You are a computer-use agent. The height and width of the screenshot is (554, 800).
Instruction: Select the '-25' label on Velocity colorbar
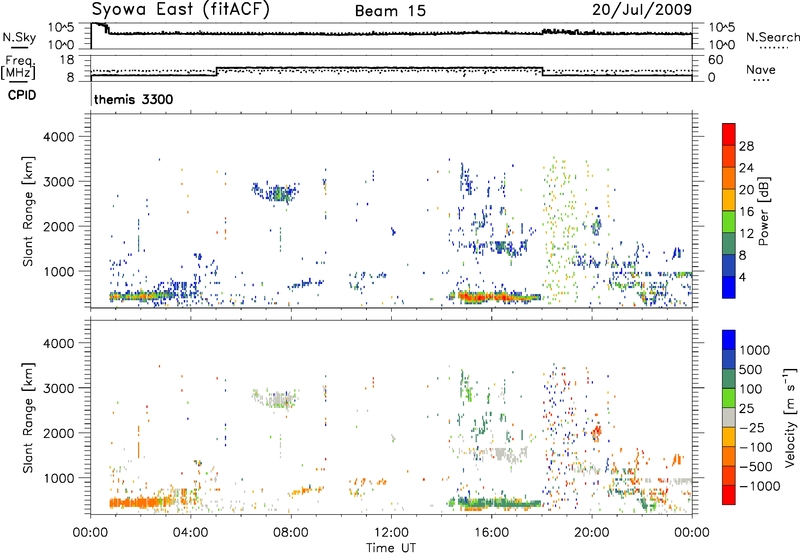tap(753, 427)
